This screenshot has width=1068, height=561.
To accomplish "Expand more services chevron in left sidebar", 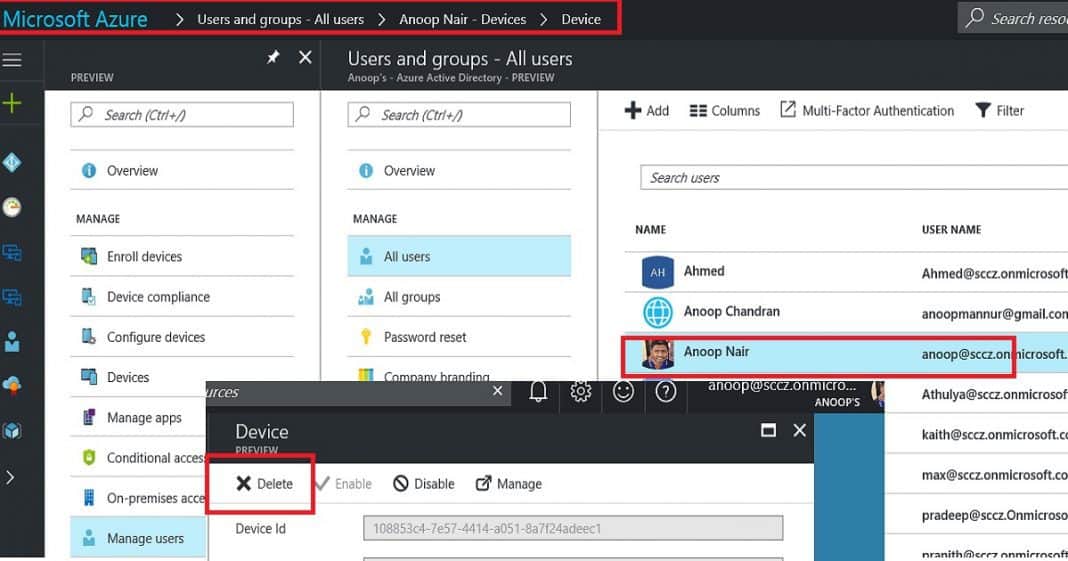I will (x=11, y=477).
